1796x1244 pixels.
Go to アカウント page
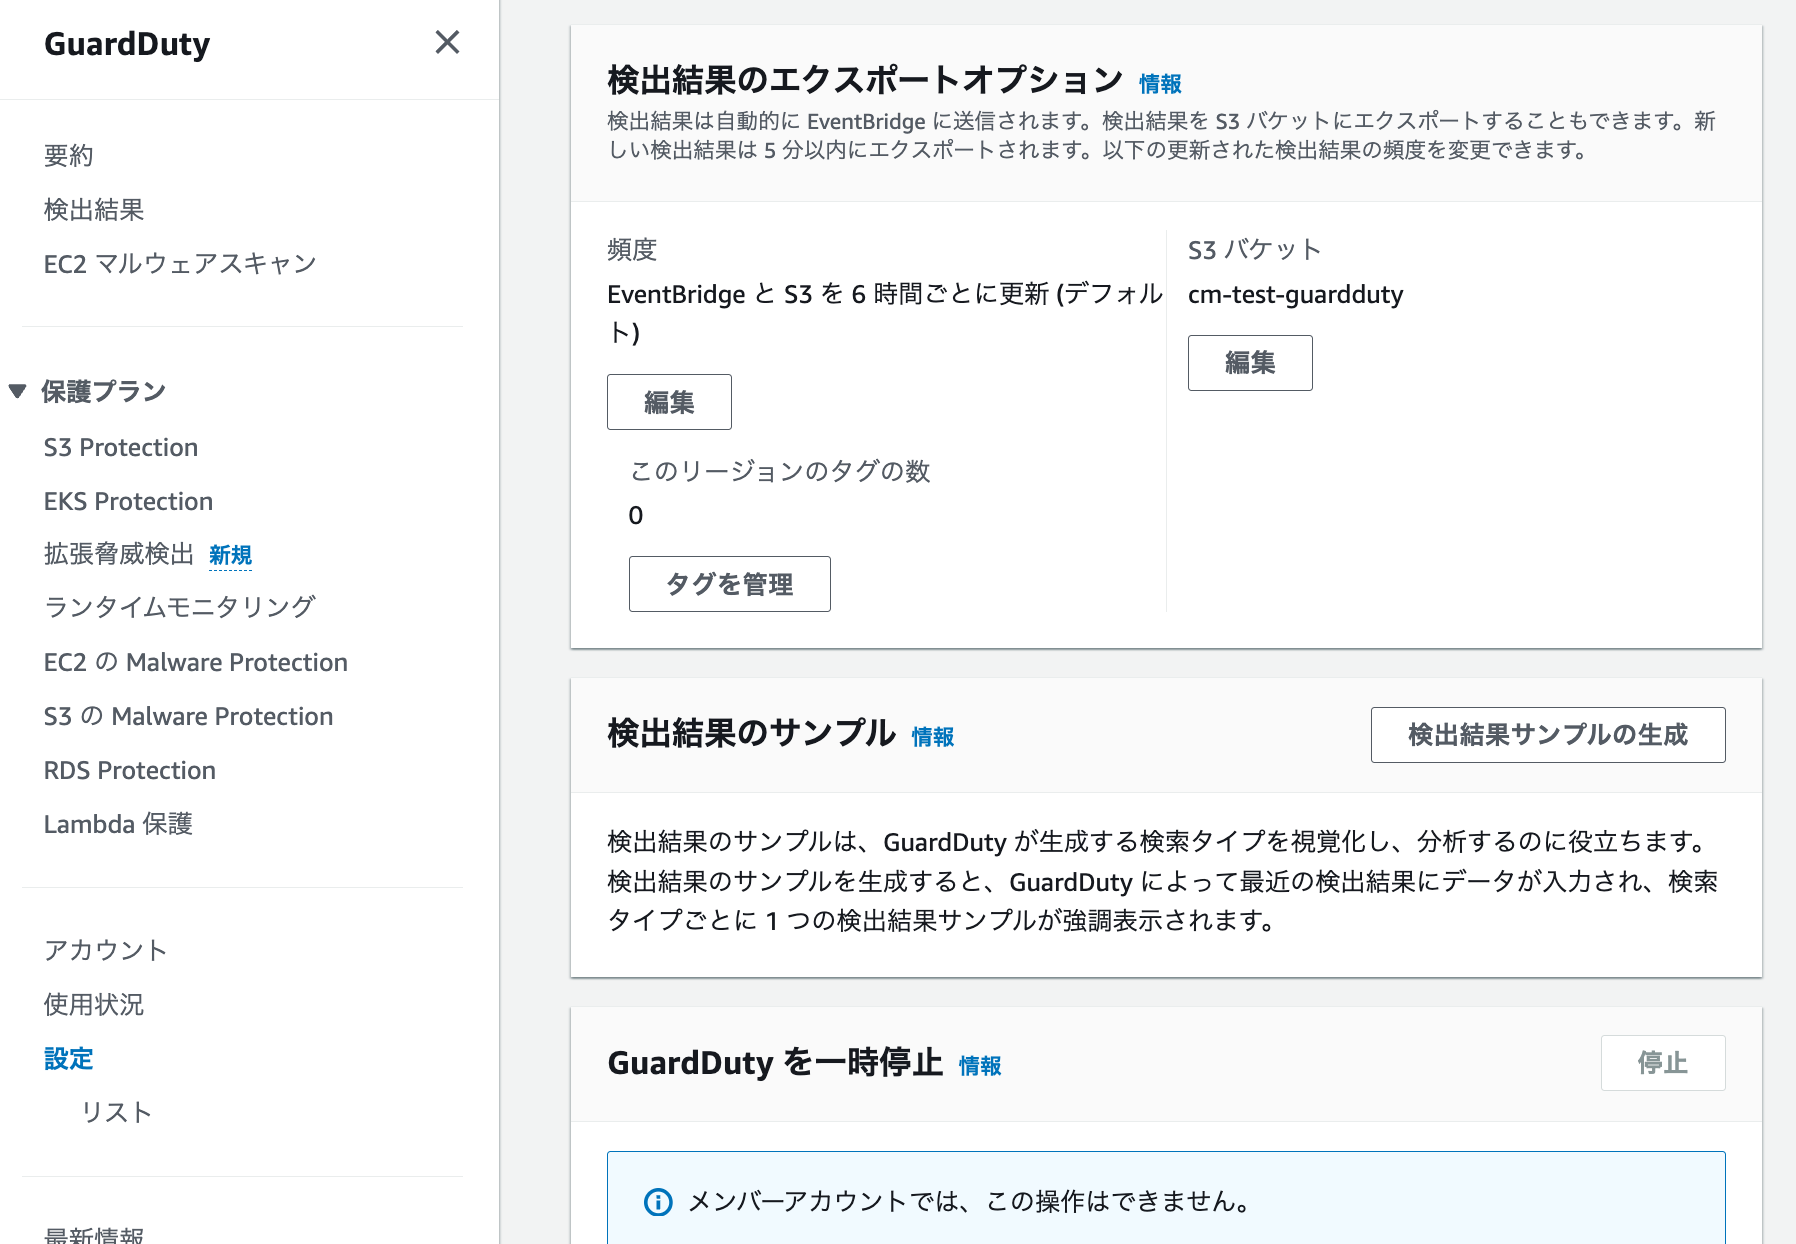pyautogui.click(x=106, y=950)
